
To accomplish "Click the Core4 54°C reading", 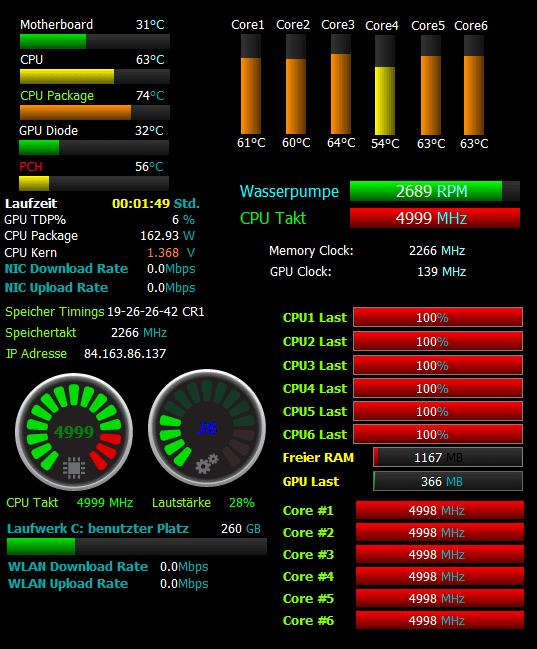I will click(385, 144).
